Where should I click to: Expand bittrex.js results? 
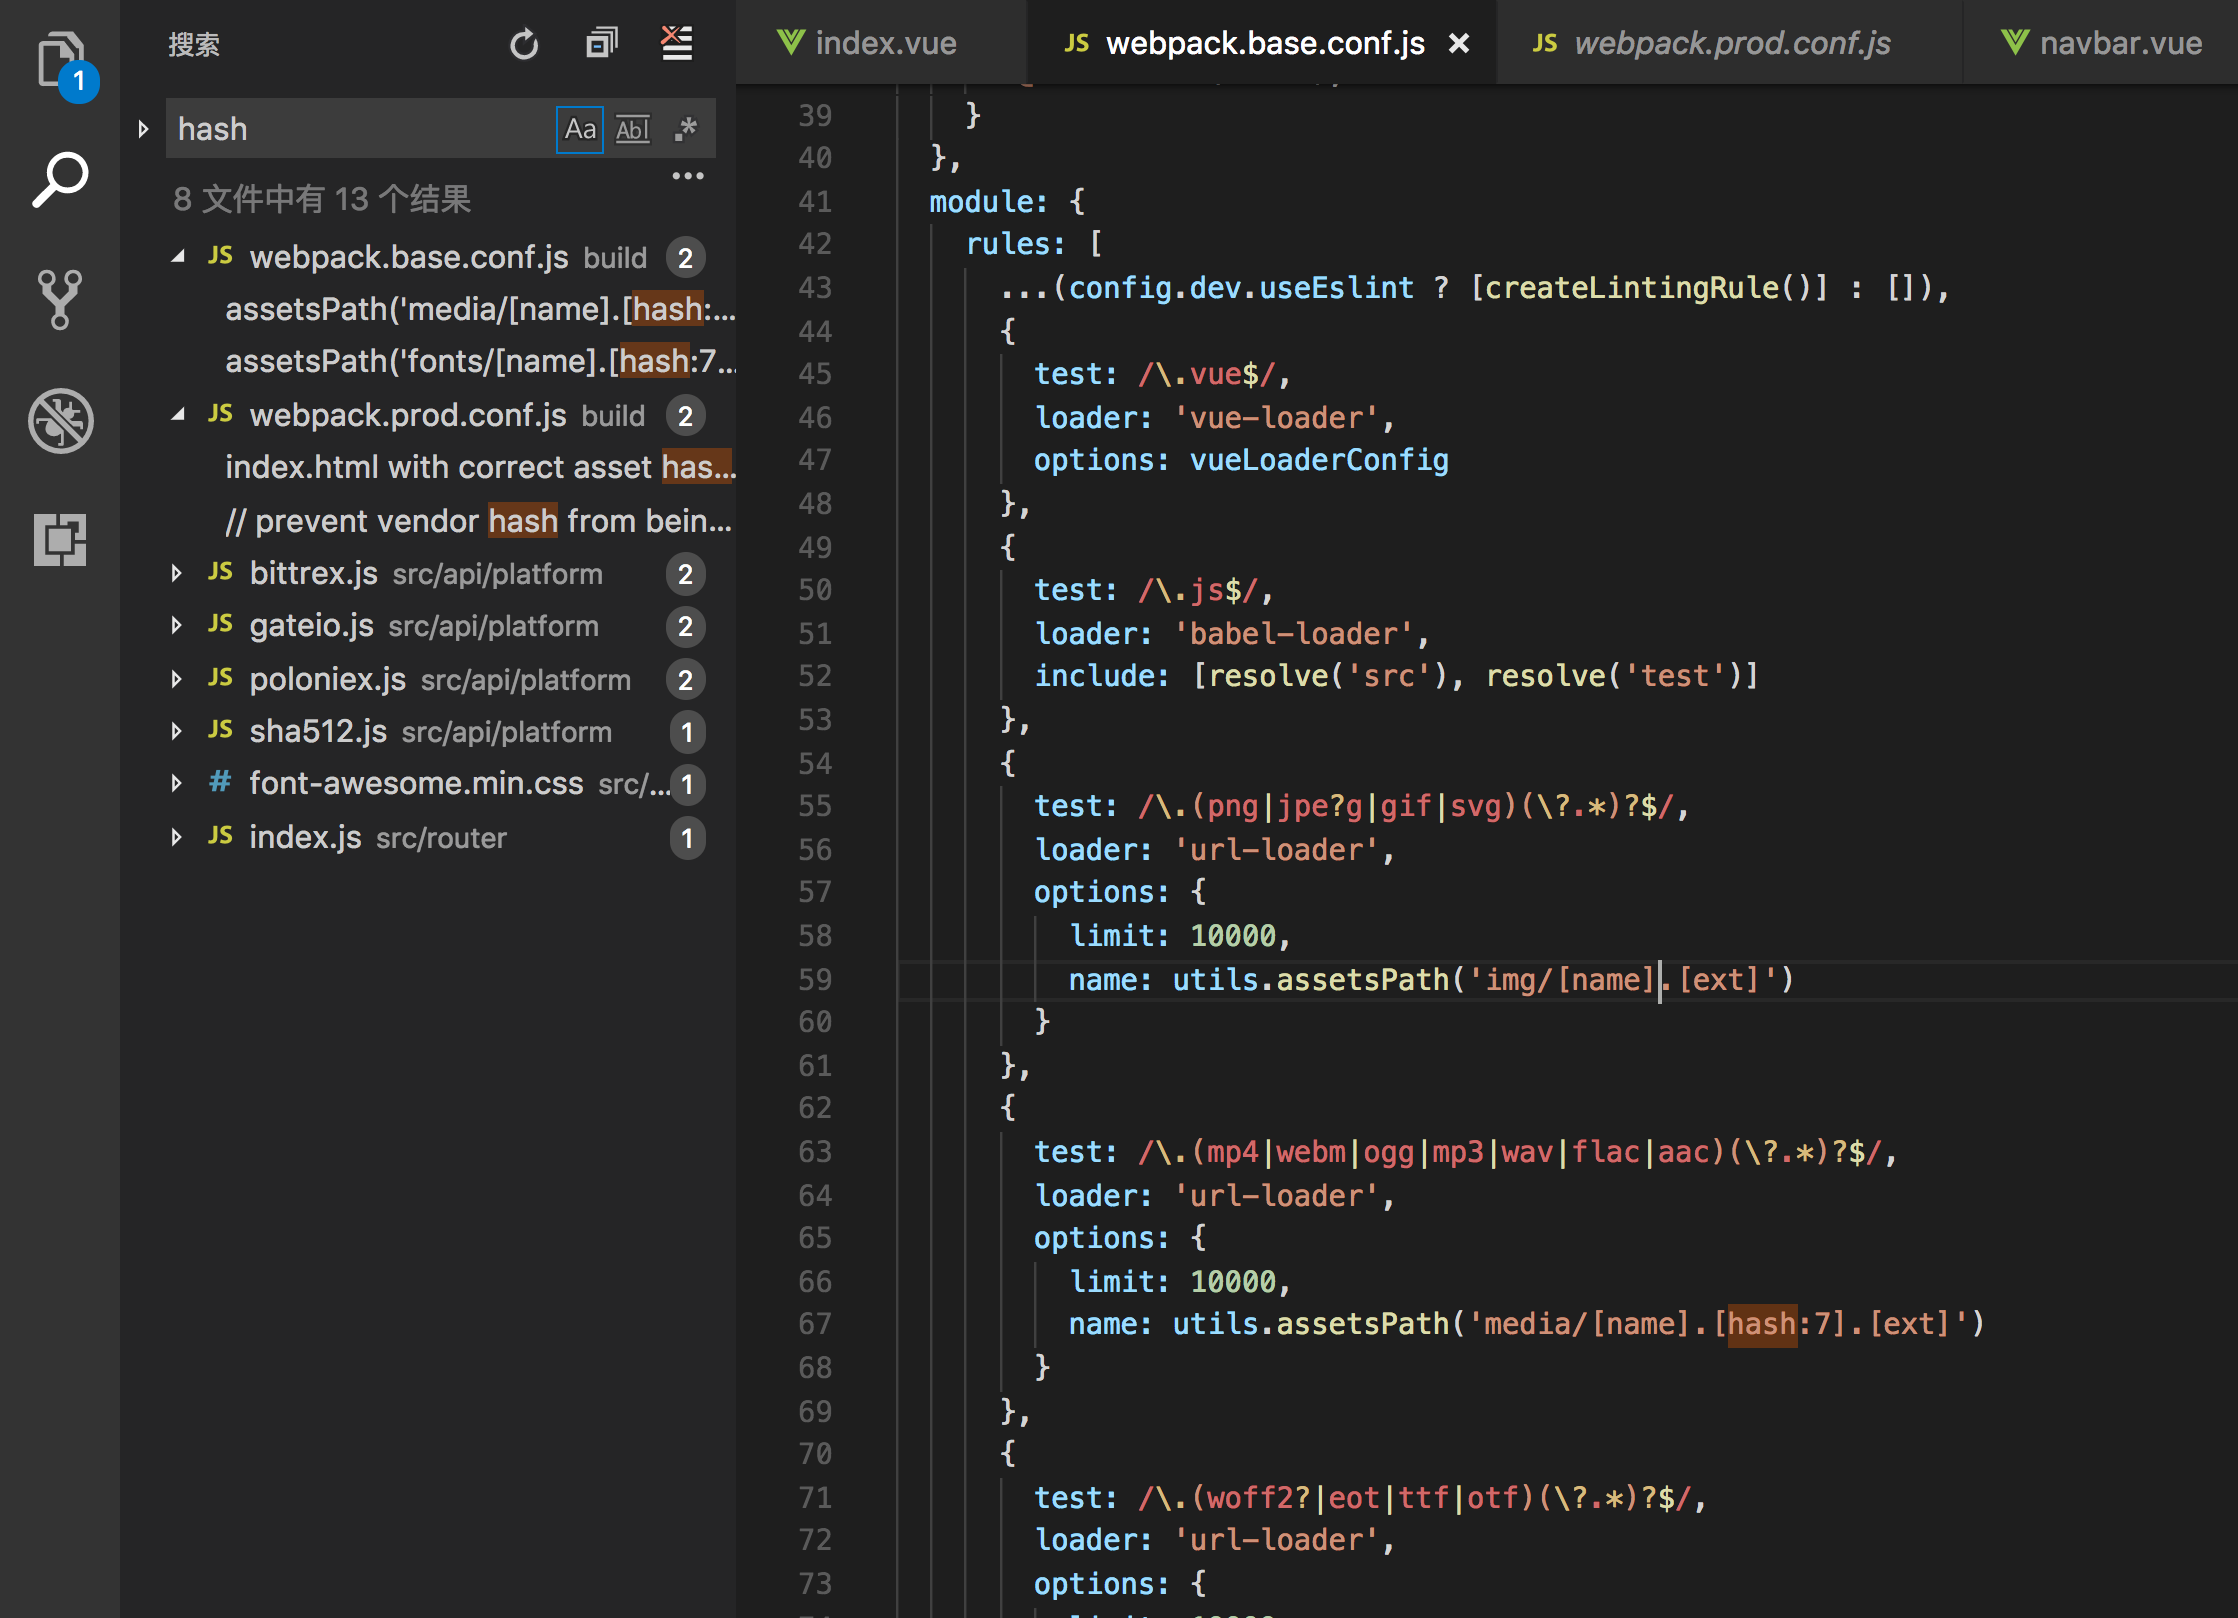click(177, 573)
